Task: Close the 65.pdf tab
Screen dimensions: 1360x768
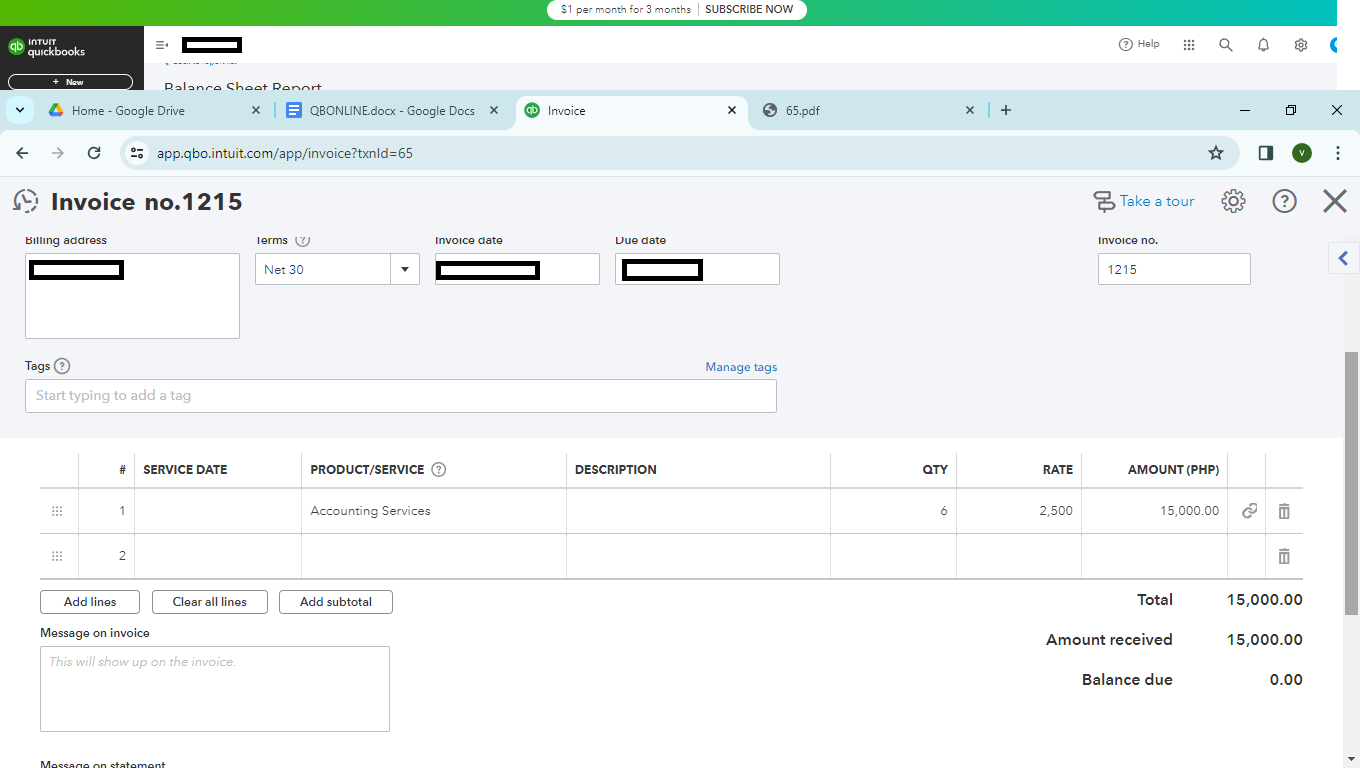Action: click(x=969, y=111)
